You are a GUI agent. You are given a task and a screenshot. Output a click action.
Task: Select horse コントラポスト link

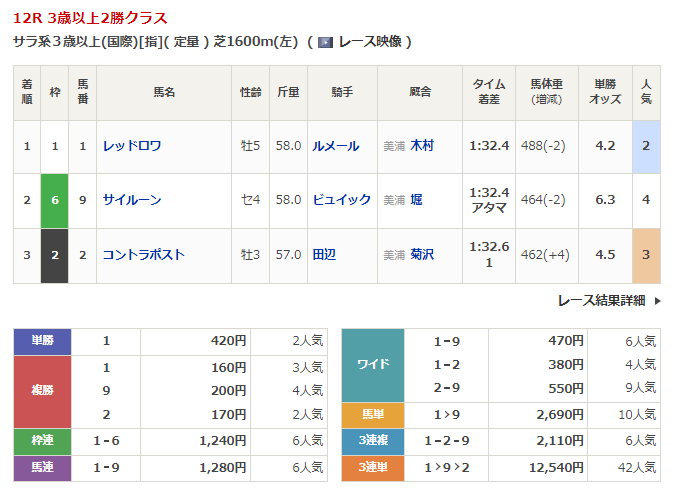pyautogui.click(x=143, y=254)
